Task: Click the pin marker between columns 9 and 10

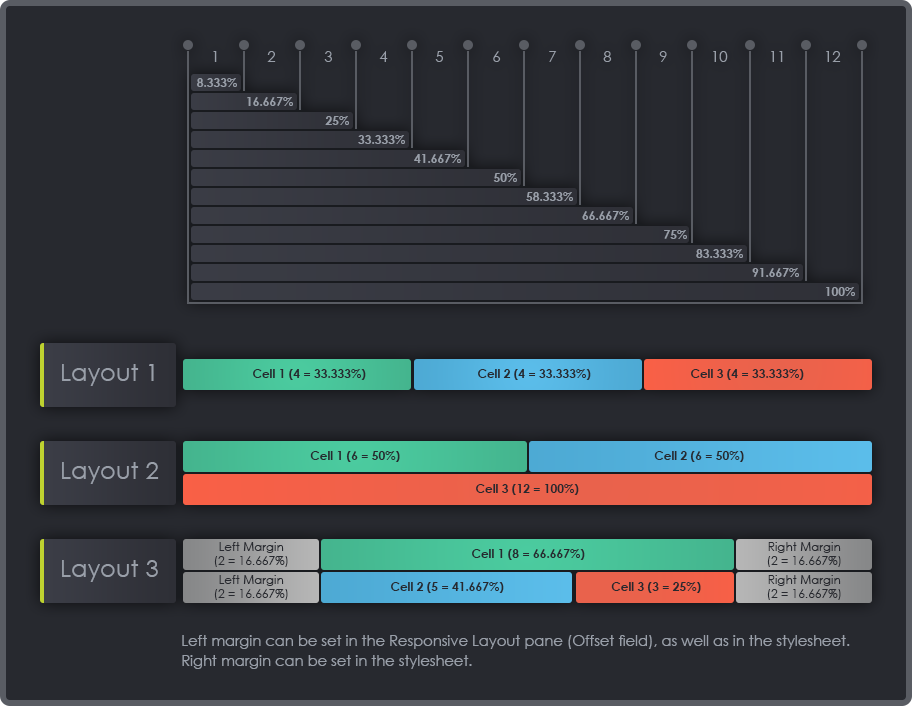Action: 692,45
